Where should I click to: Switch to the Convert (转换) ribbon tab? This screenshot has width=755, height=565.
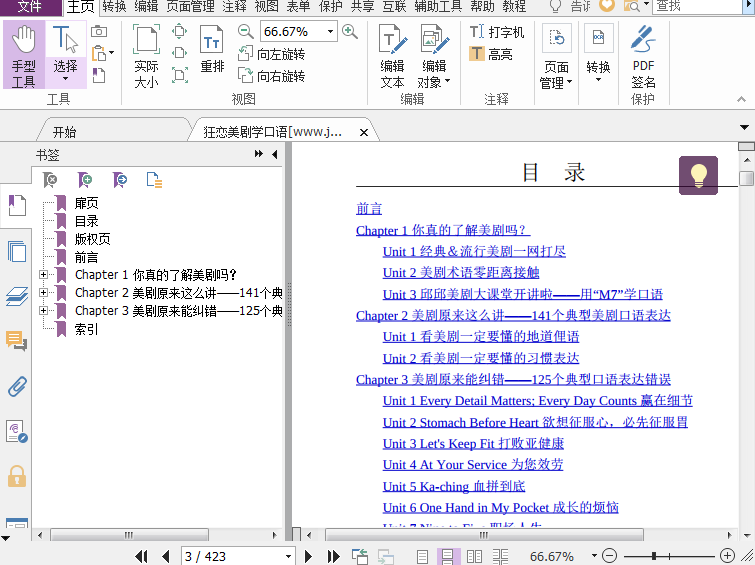click(x=115, y=6)
